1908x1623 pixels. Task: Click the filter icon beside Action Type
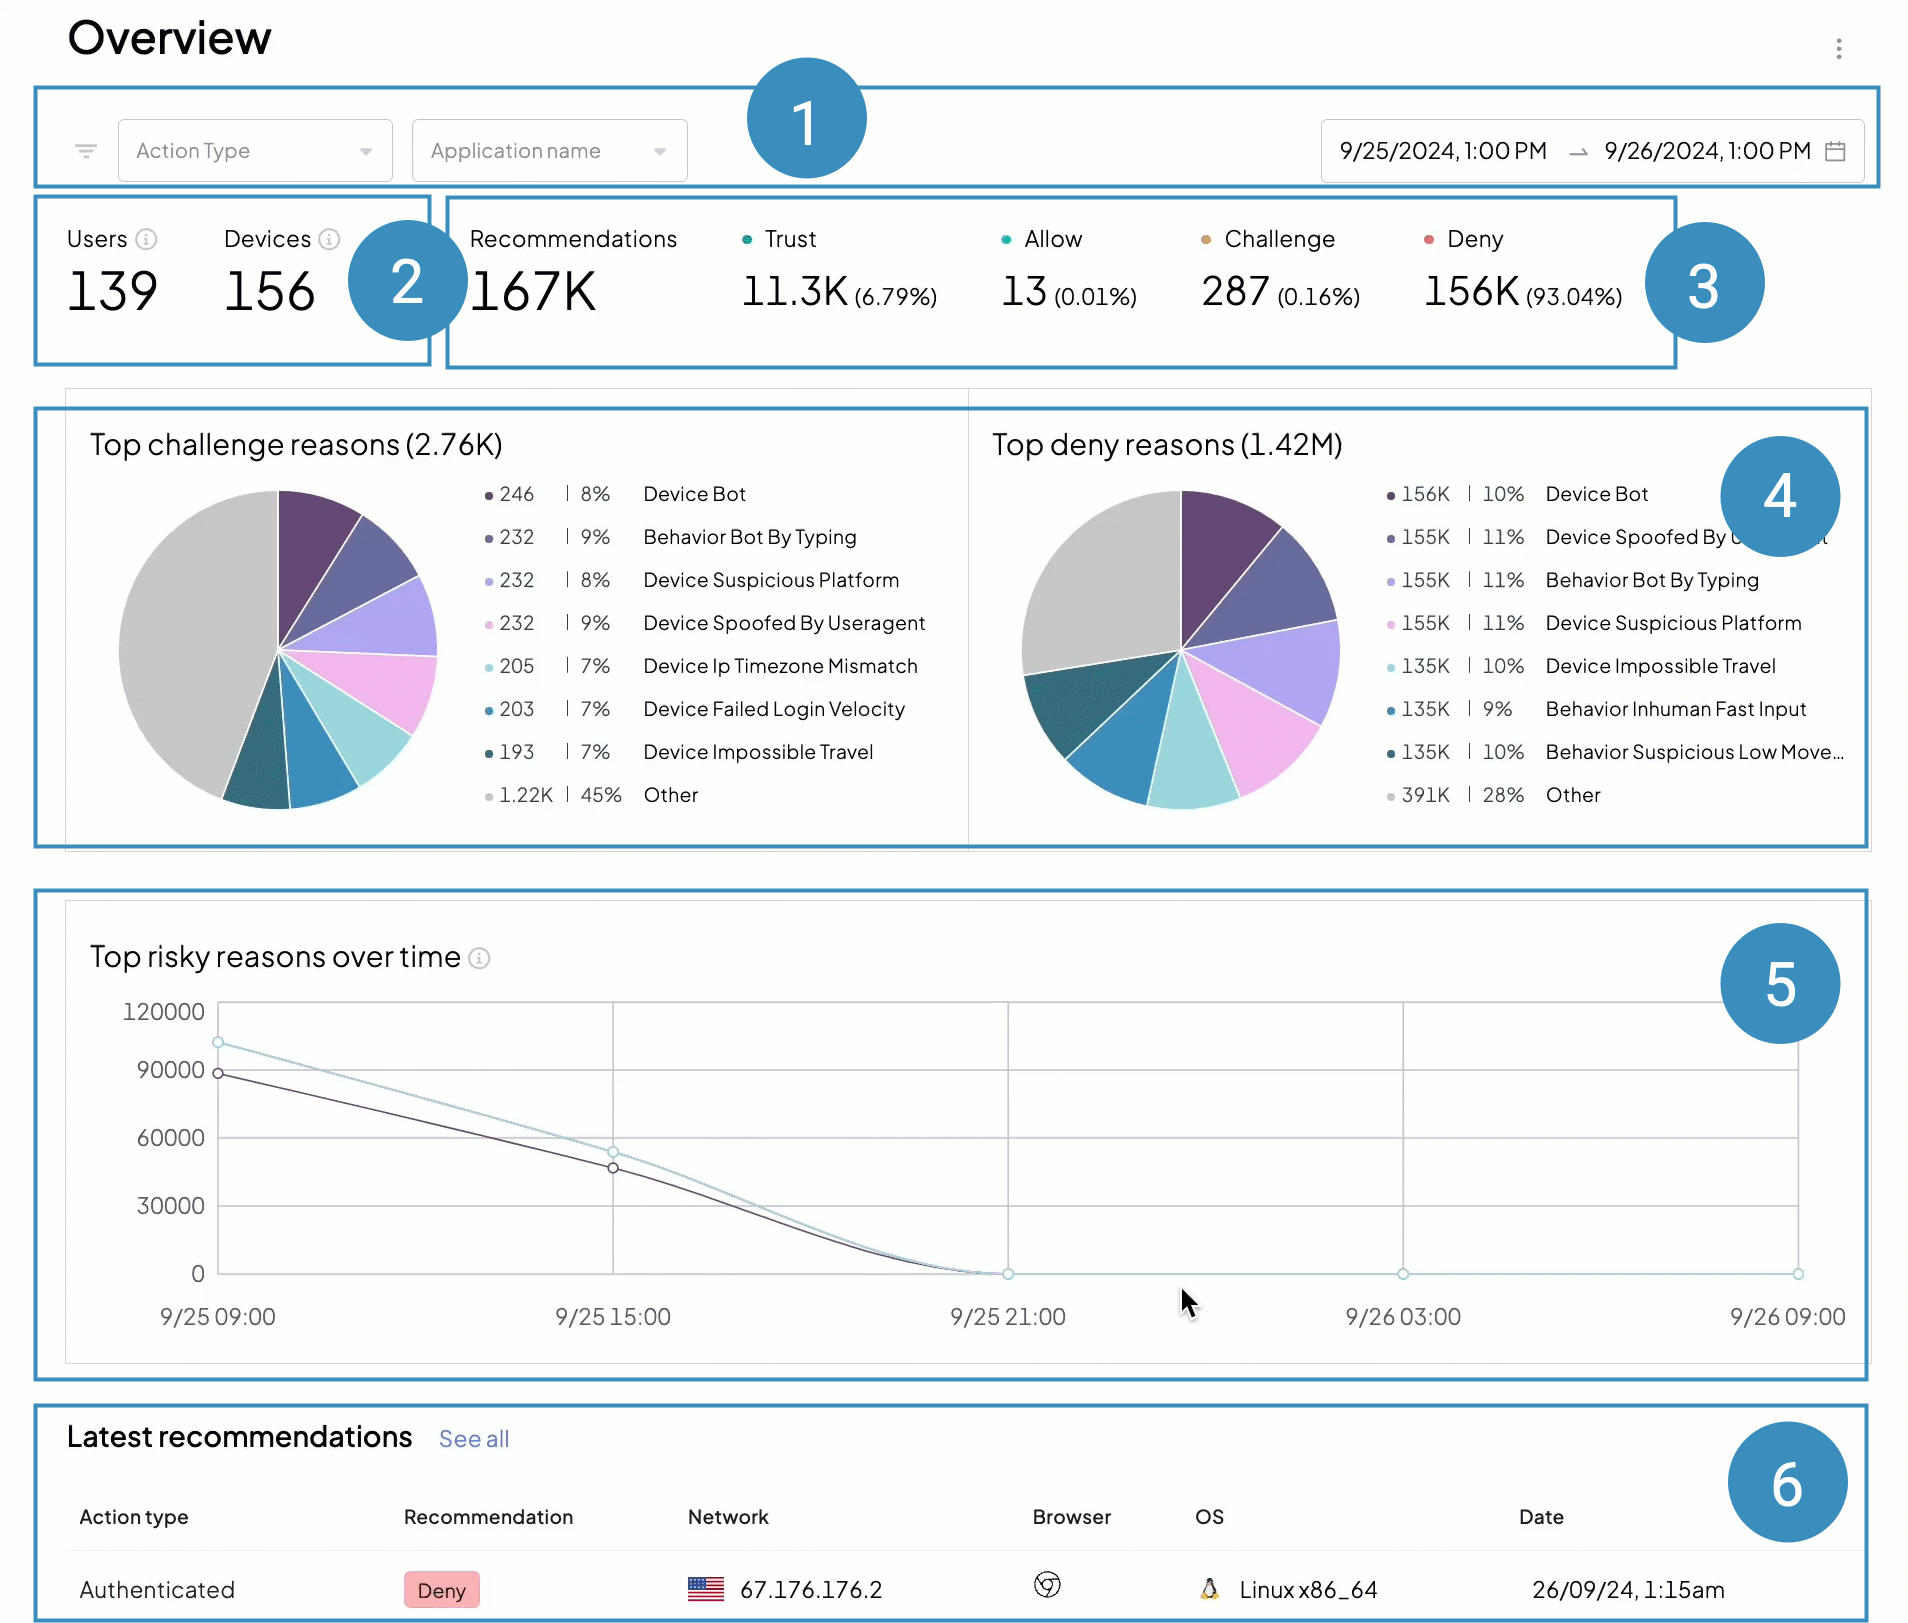click(x=86, y=150)
